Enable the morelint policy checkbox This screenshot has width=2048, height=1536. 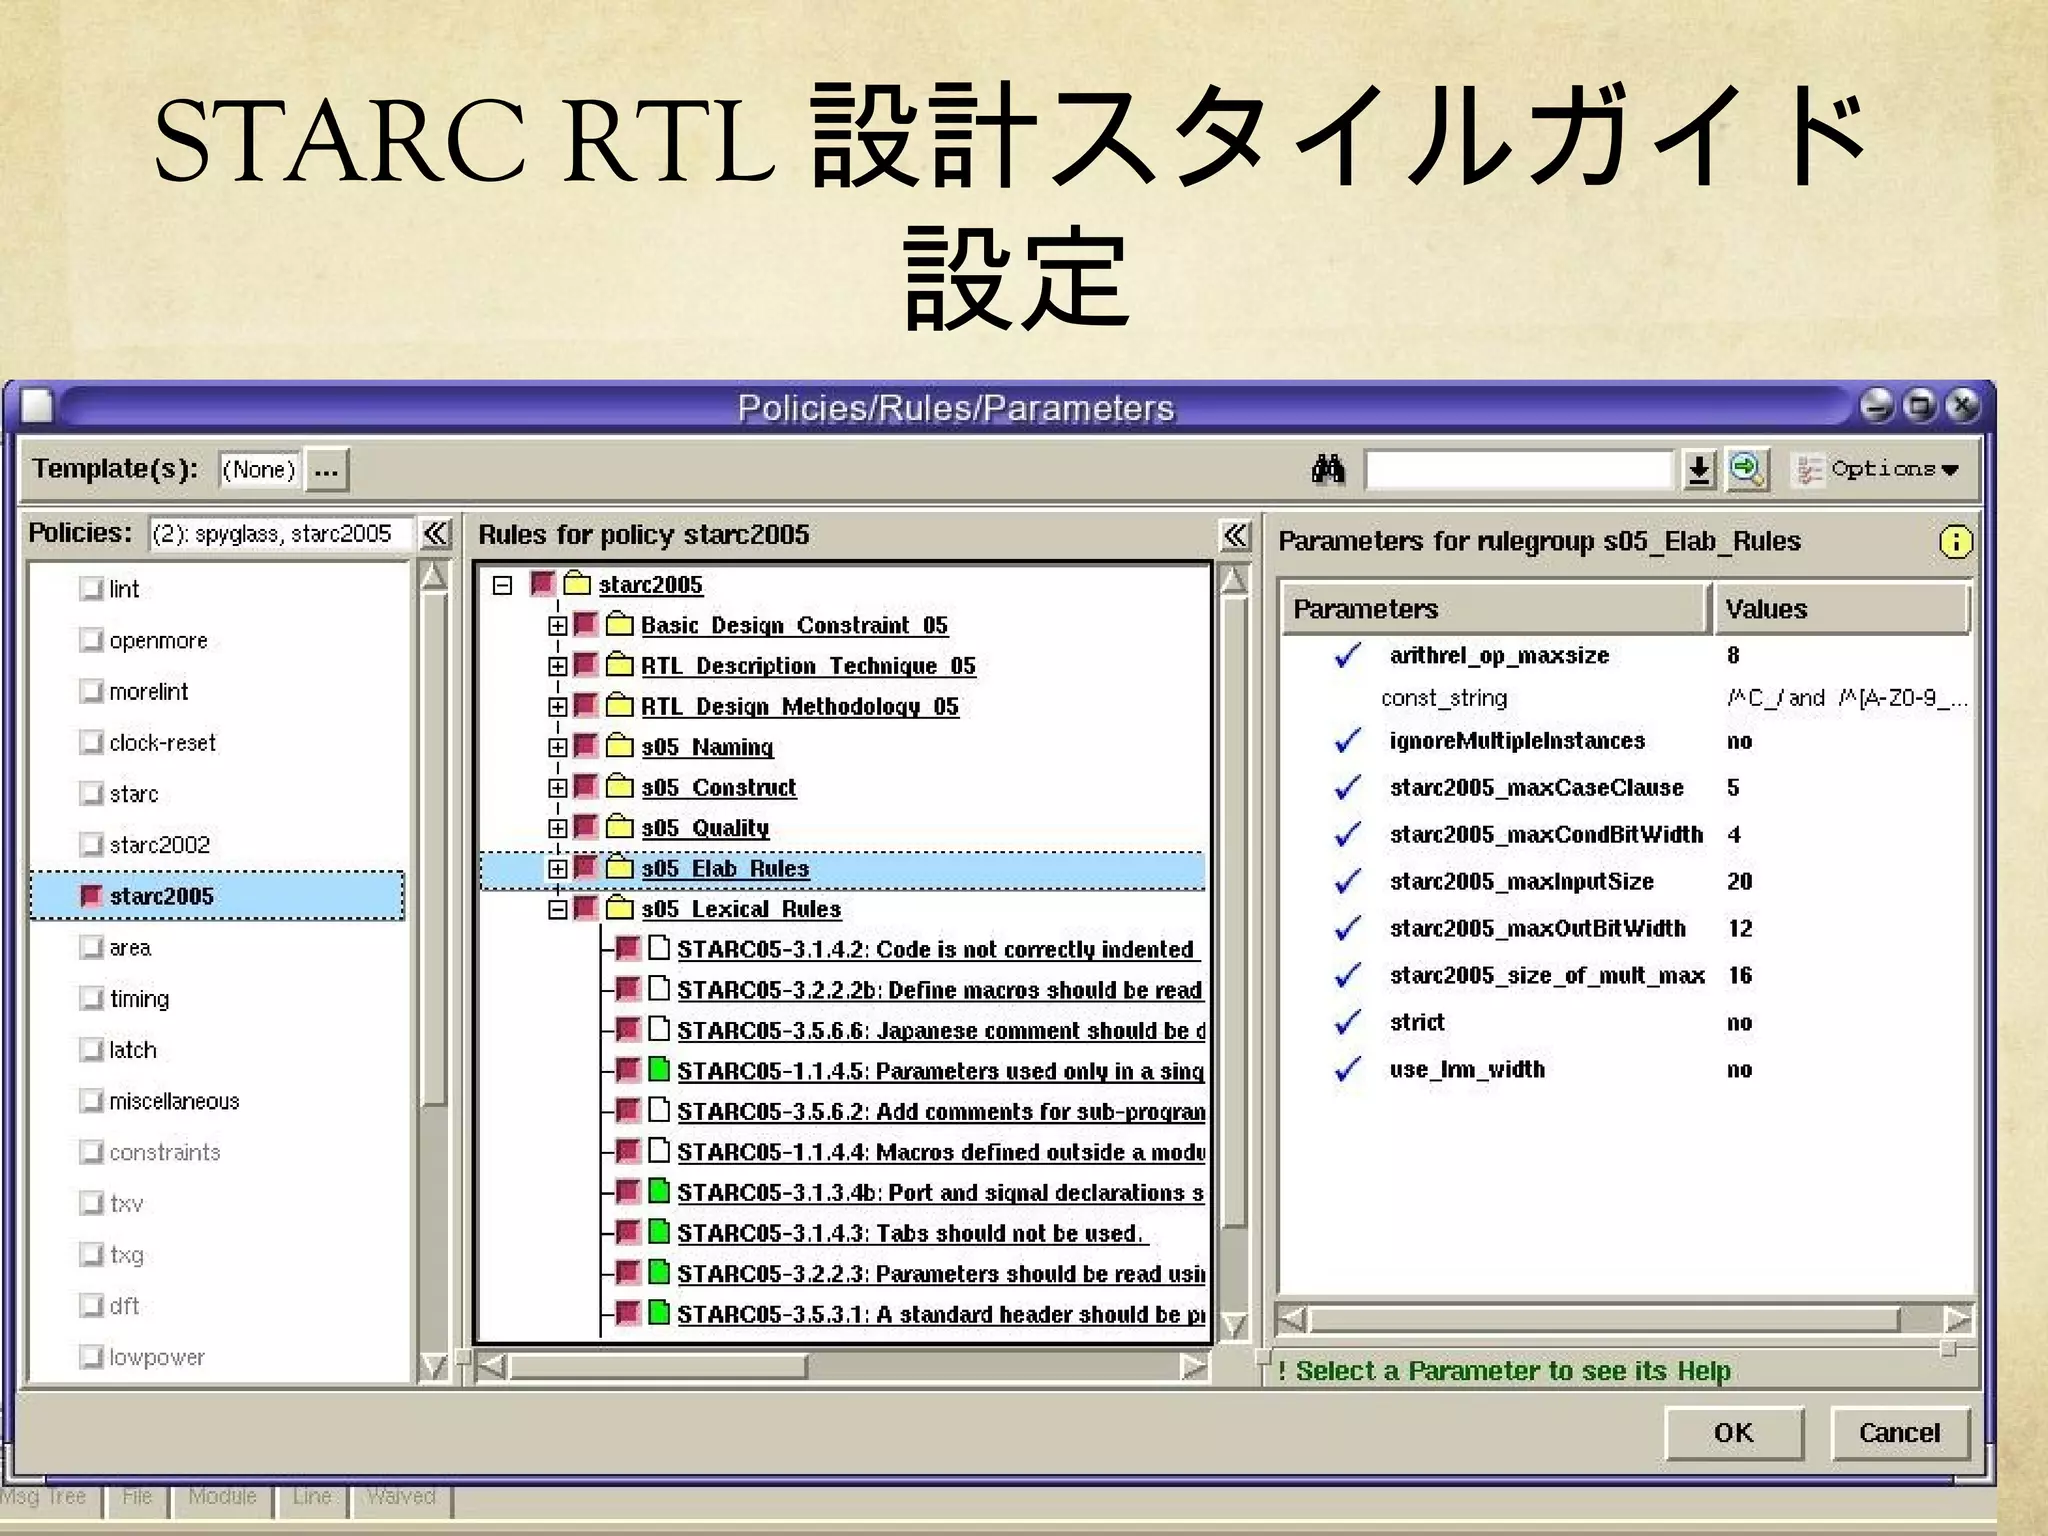[x=91, y=690]
